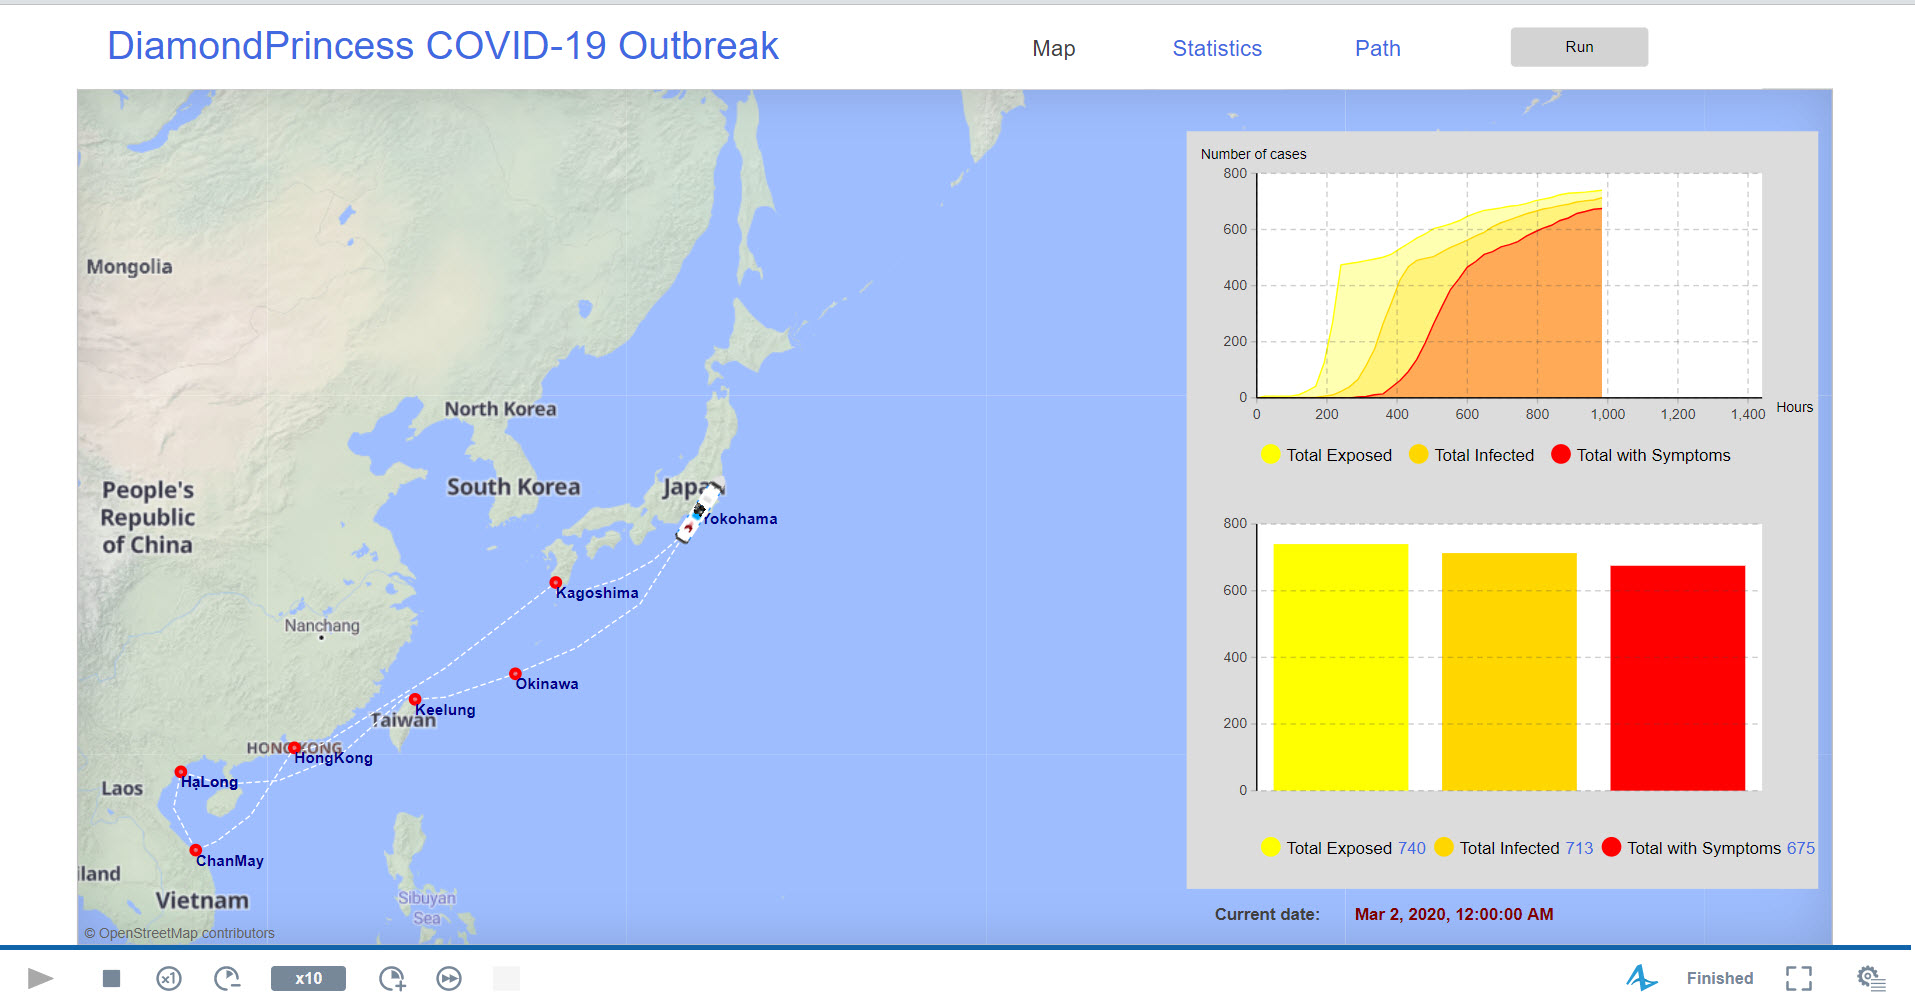Click the AnyLogic logo icon
The height and width of the screenshot is (1003, 1915).
point(1641,978)
